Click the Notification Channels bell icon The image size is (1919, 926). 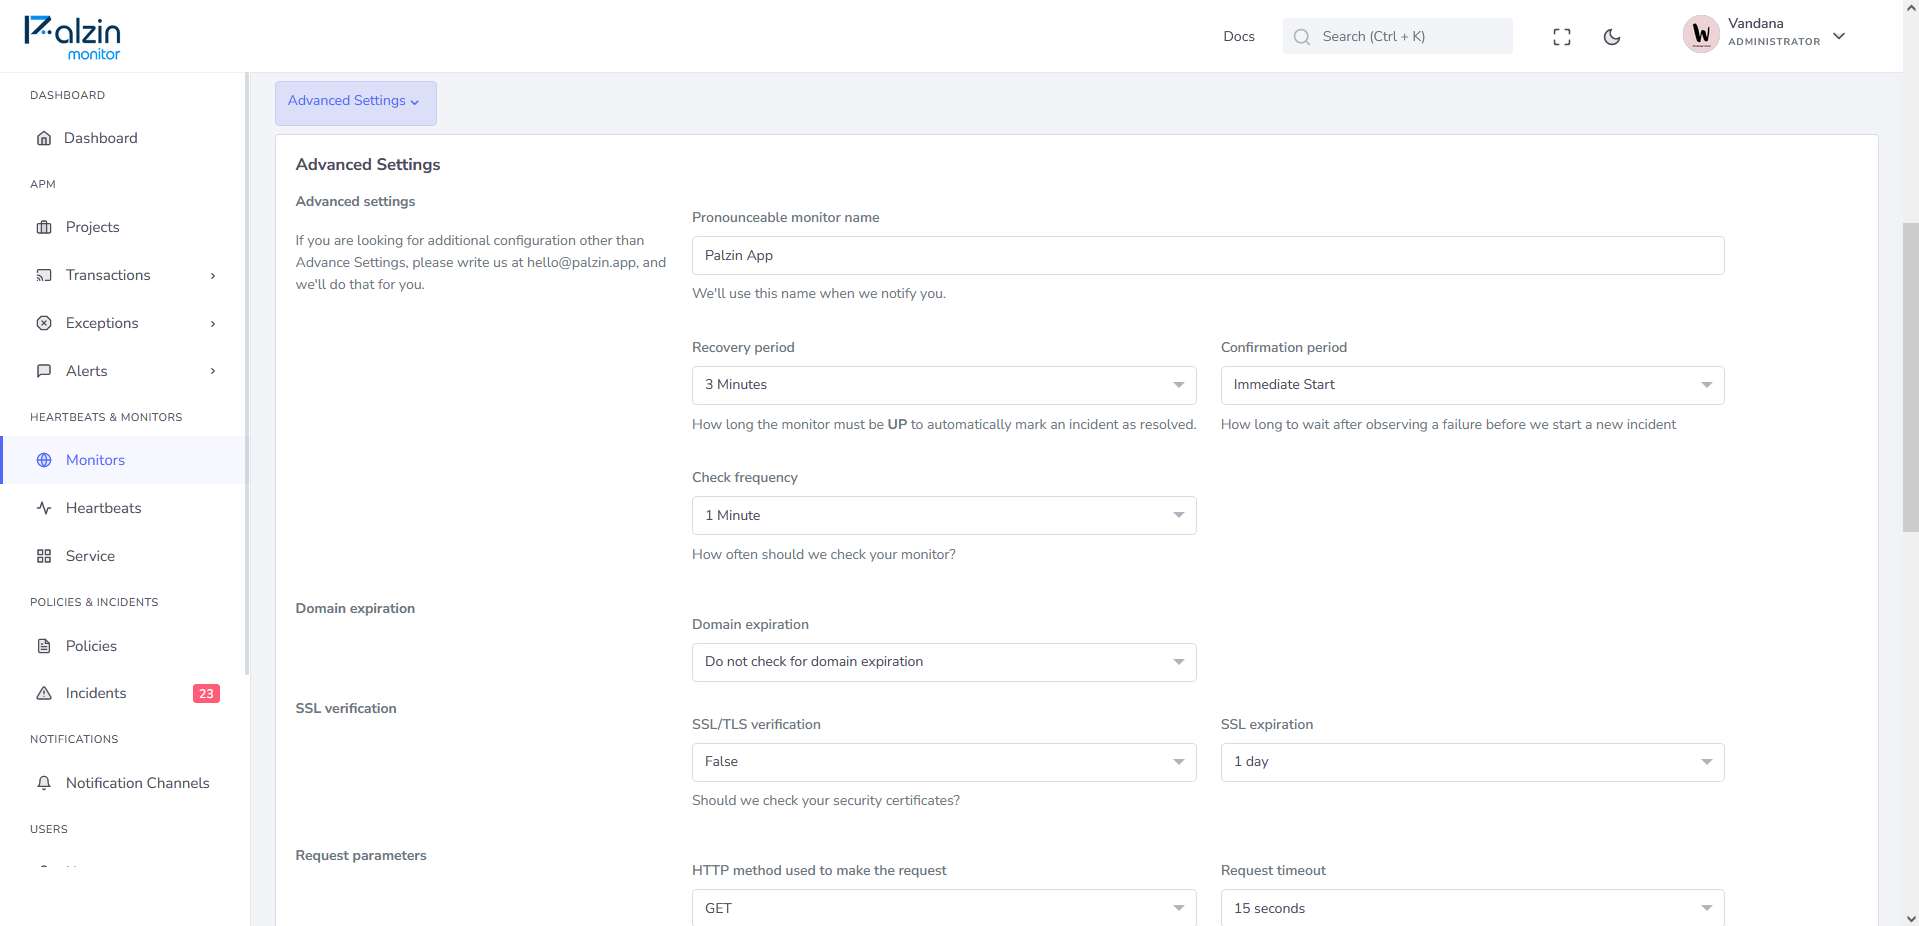point(44,783)
